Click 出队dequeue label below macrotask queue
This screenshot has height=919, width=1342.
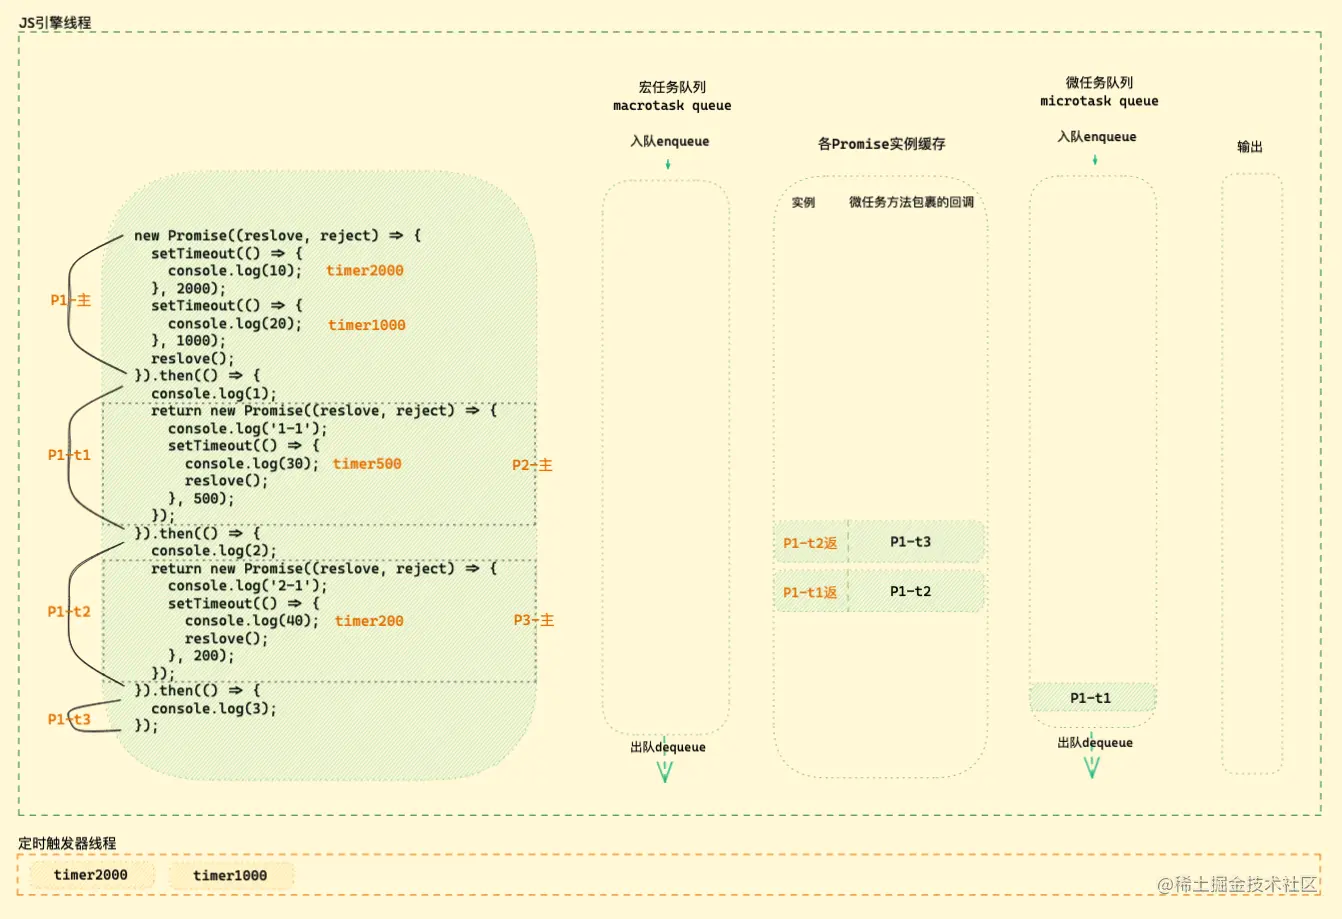point(668,747)
